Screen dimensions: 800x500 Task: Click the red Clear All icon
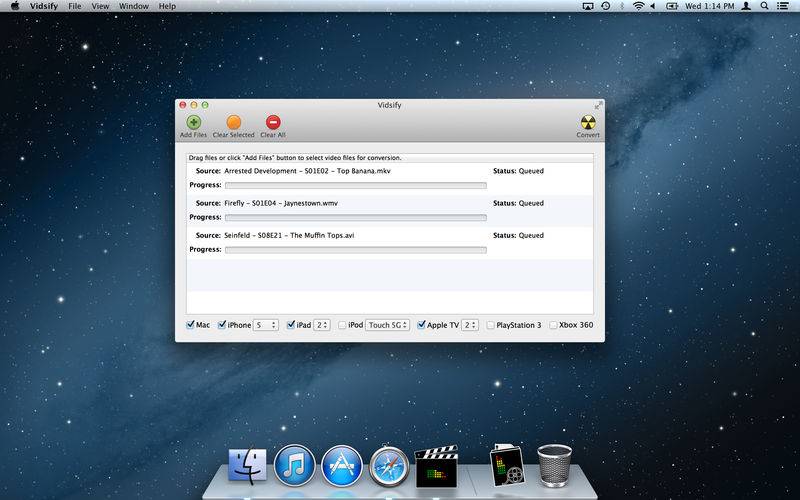point(273,122)
